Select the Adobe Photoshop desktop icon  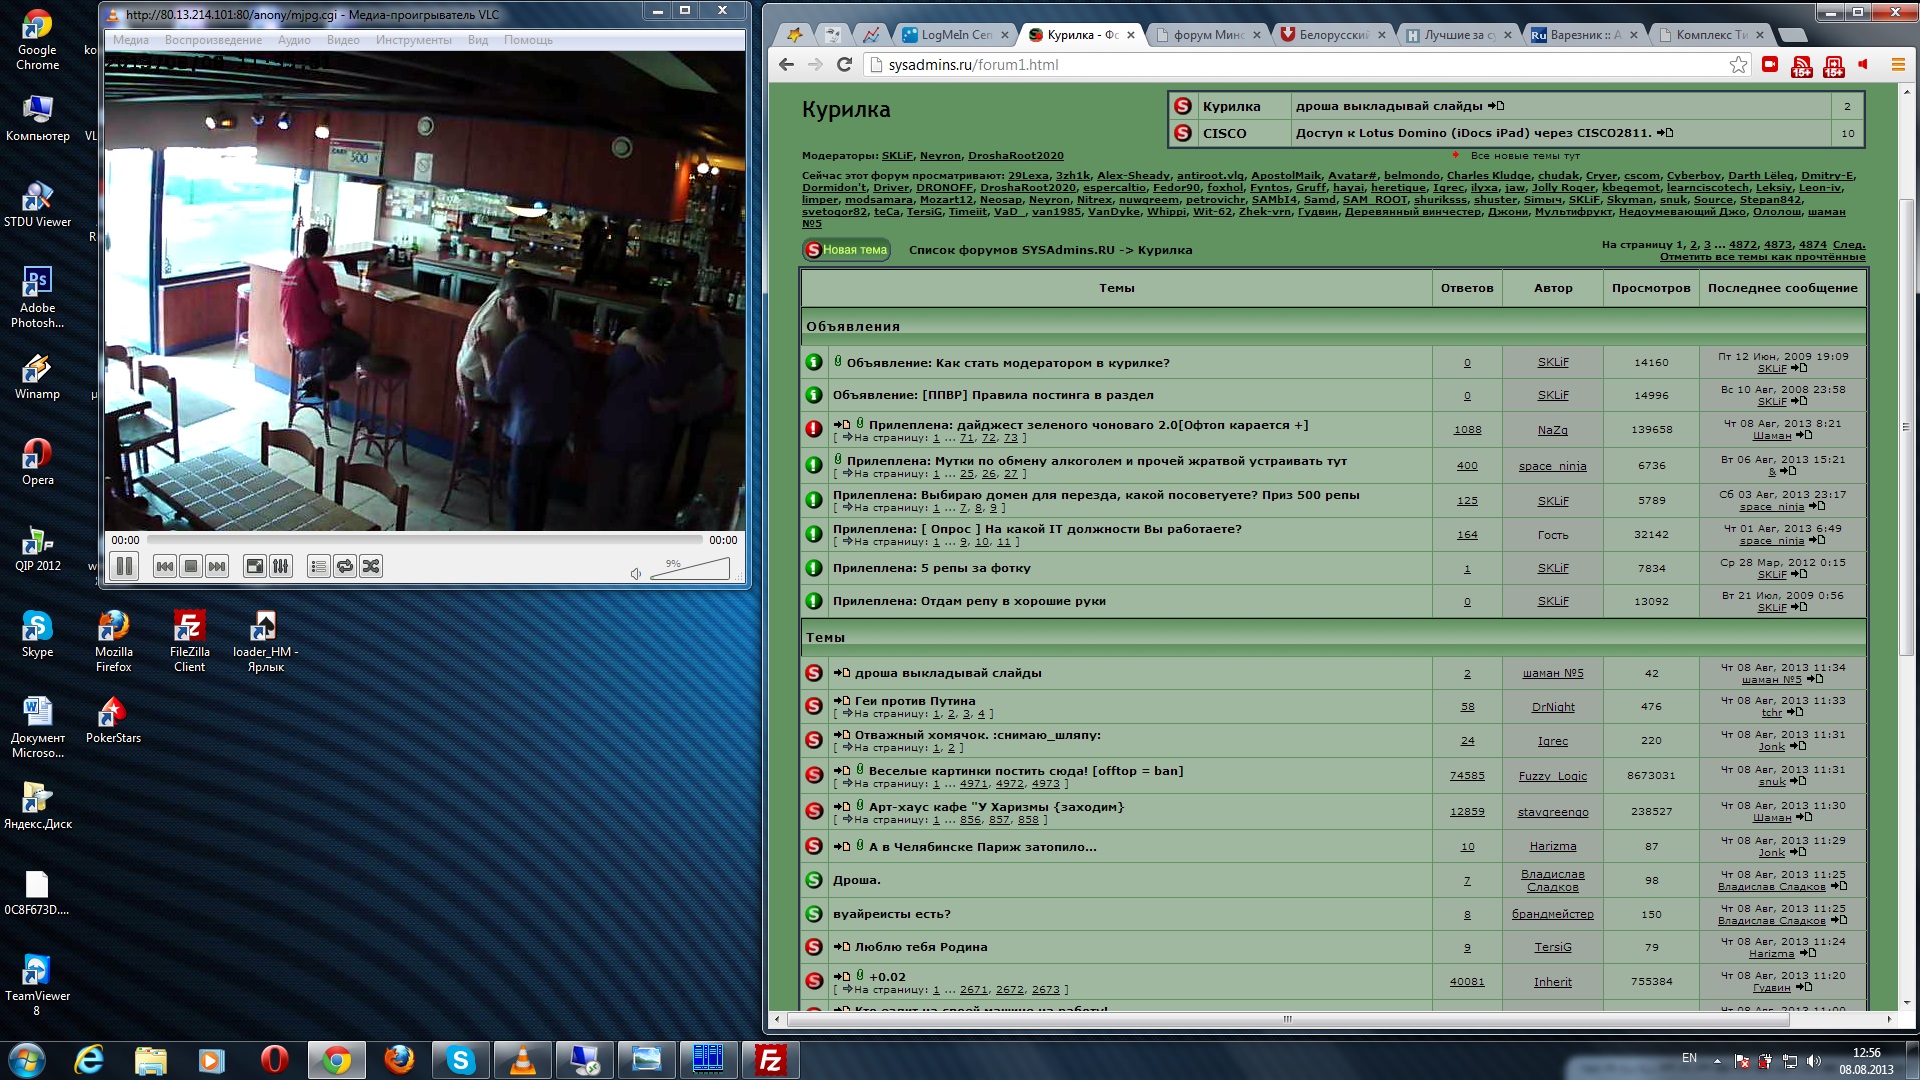[x=37, y=298]
